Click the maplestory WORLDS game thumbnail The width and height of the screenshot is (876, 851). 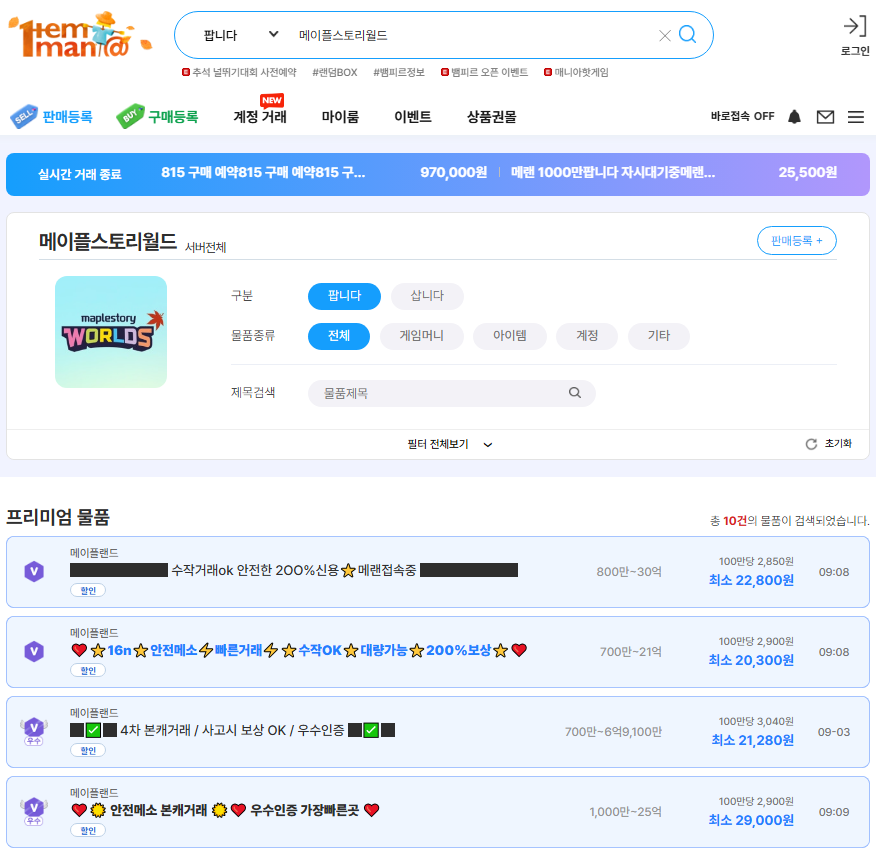coord(111,332)
